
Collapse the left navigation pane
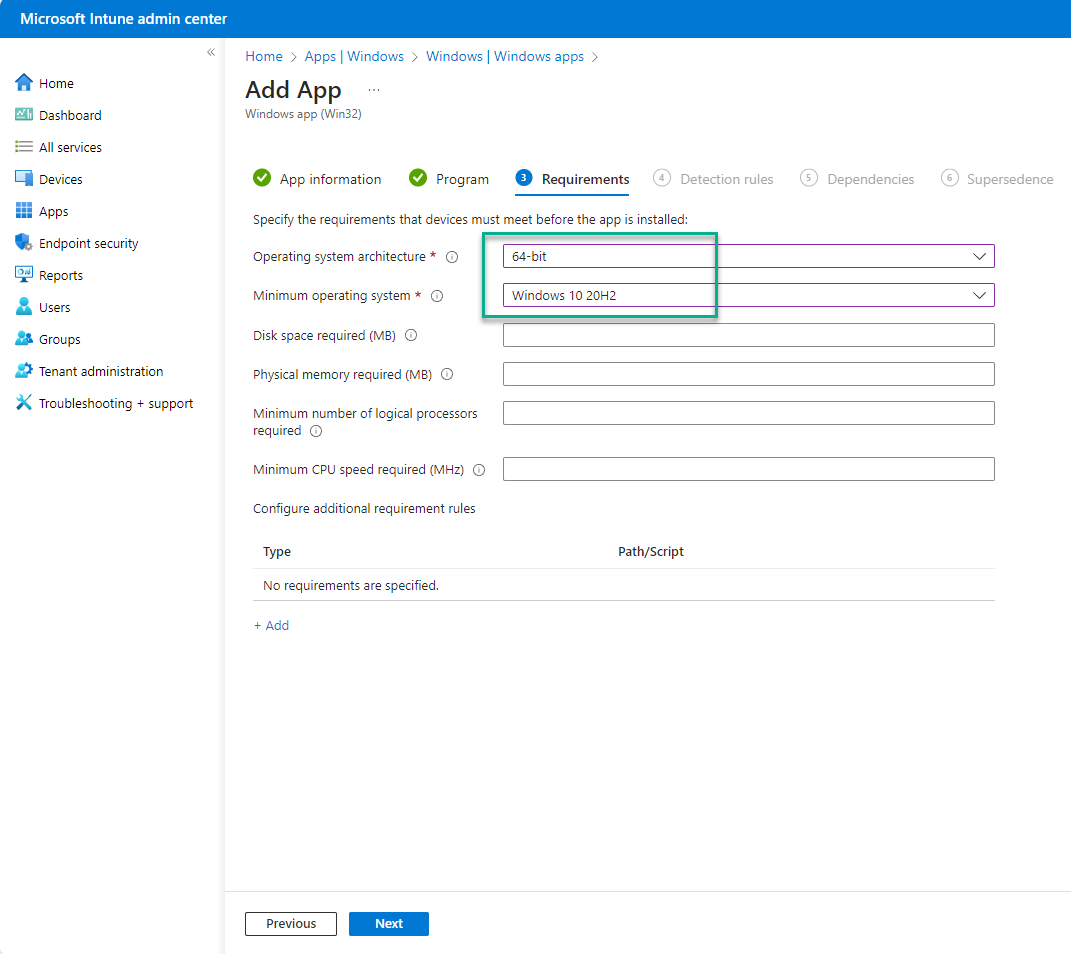point(210,51)
